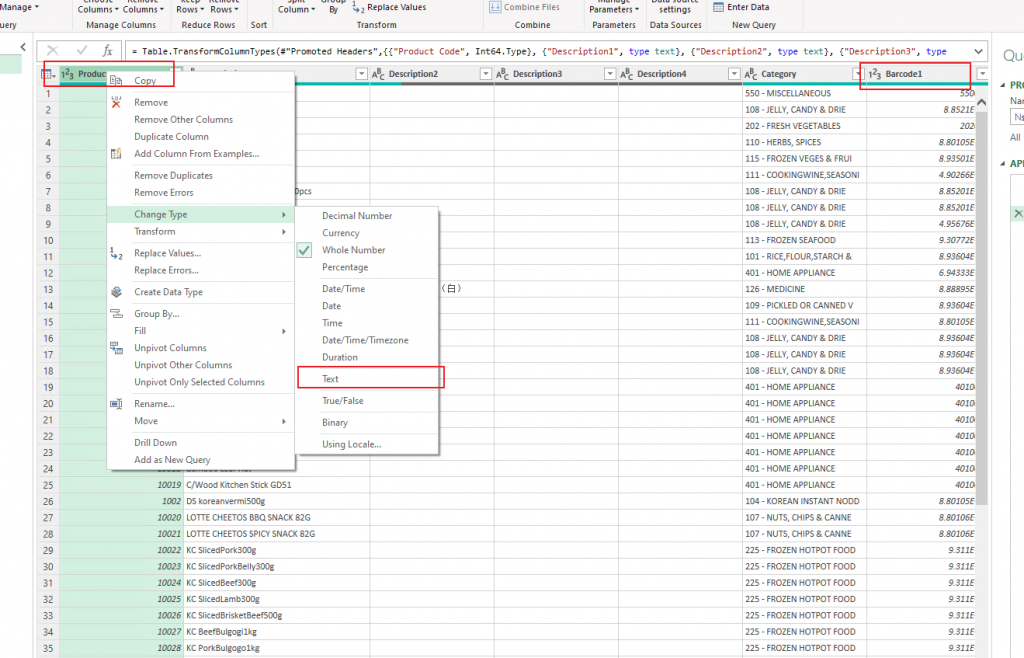Click the table icon in grid corner
The image size is (1024, 658).
47,74
